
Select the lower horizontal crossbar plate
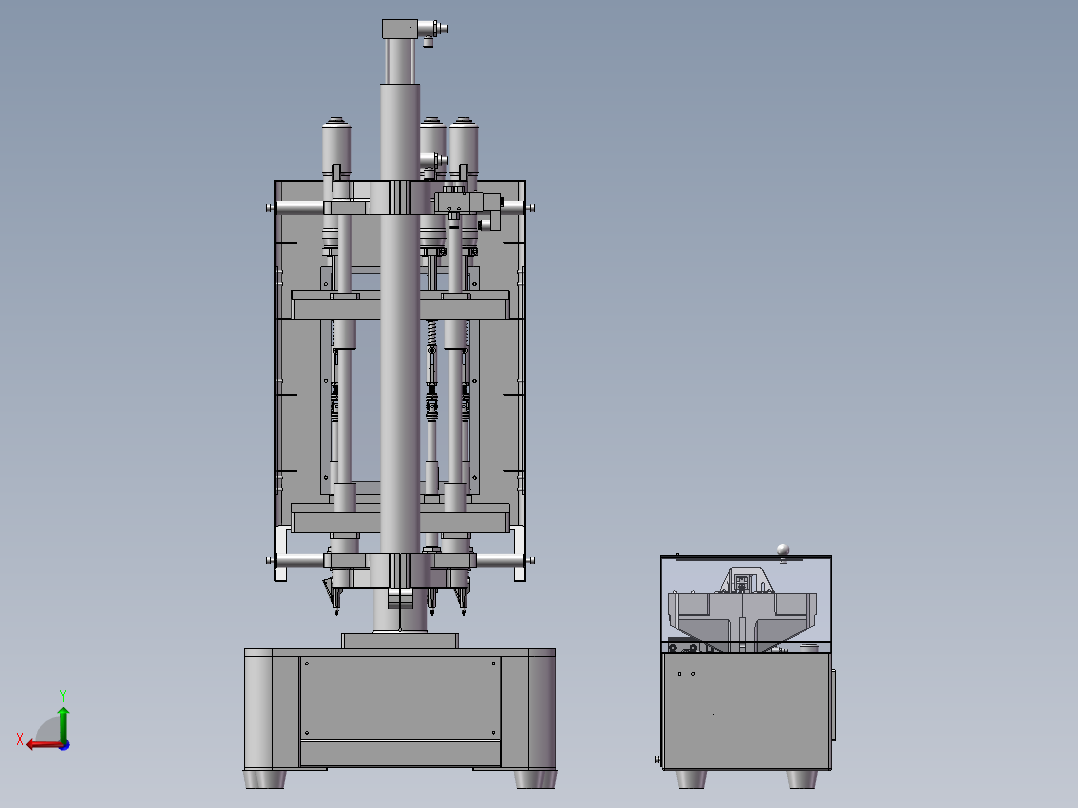pyautogui.click(x=400, y=518)
